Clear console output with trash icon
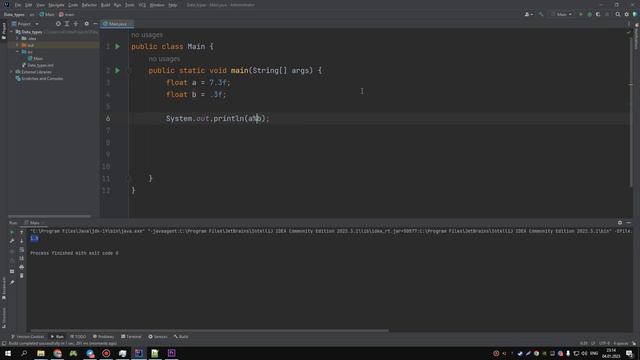Viewport: 640px width, 360px height. click(22, 276)
